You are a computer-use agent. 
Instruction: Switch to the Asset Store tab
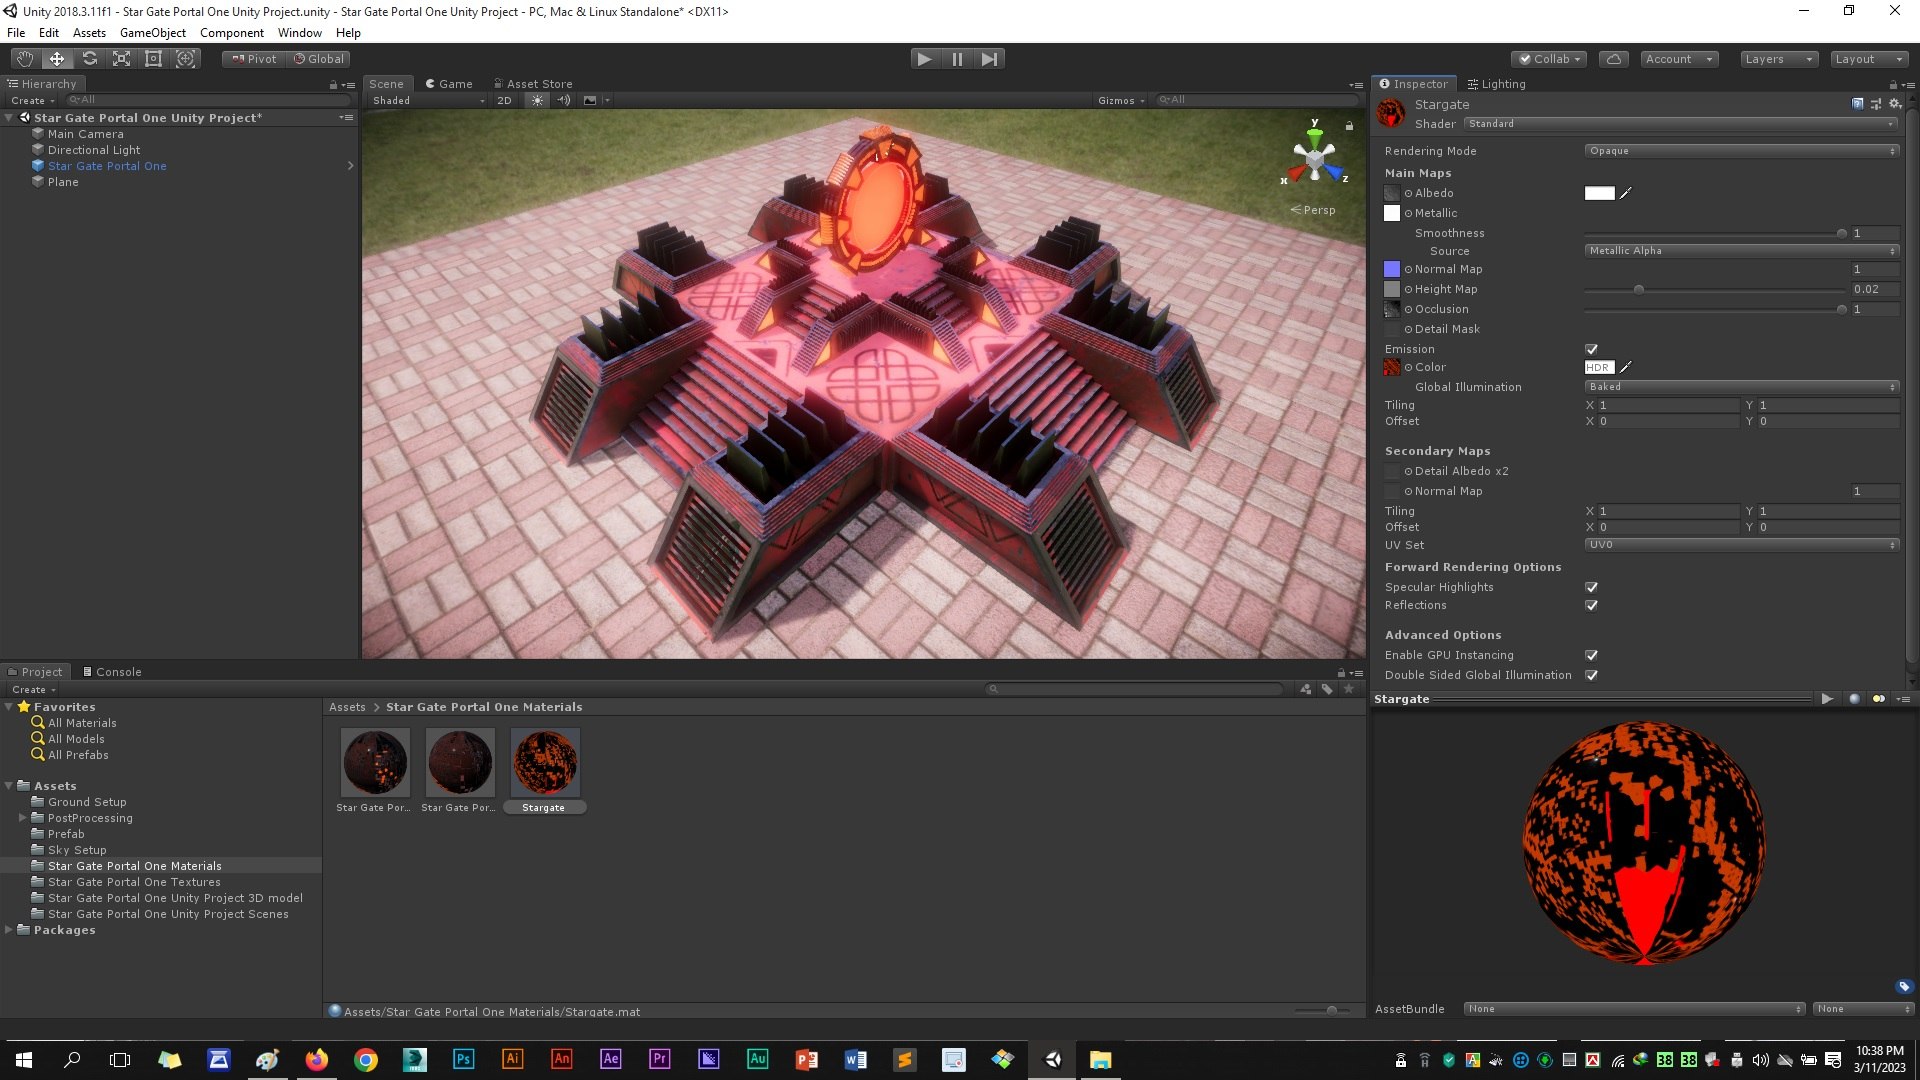(x=533, y=84)
